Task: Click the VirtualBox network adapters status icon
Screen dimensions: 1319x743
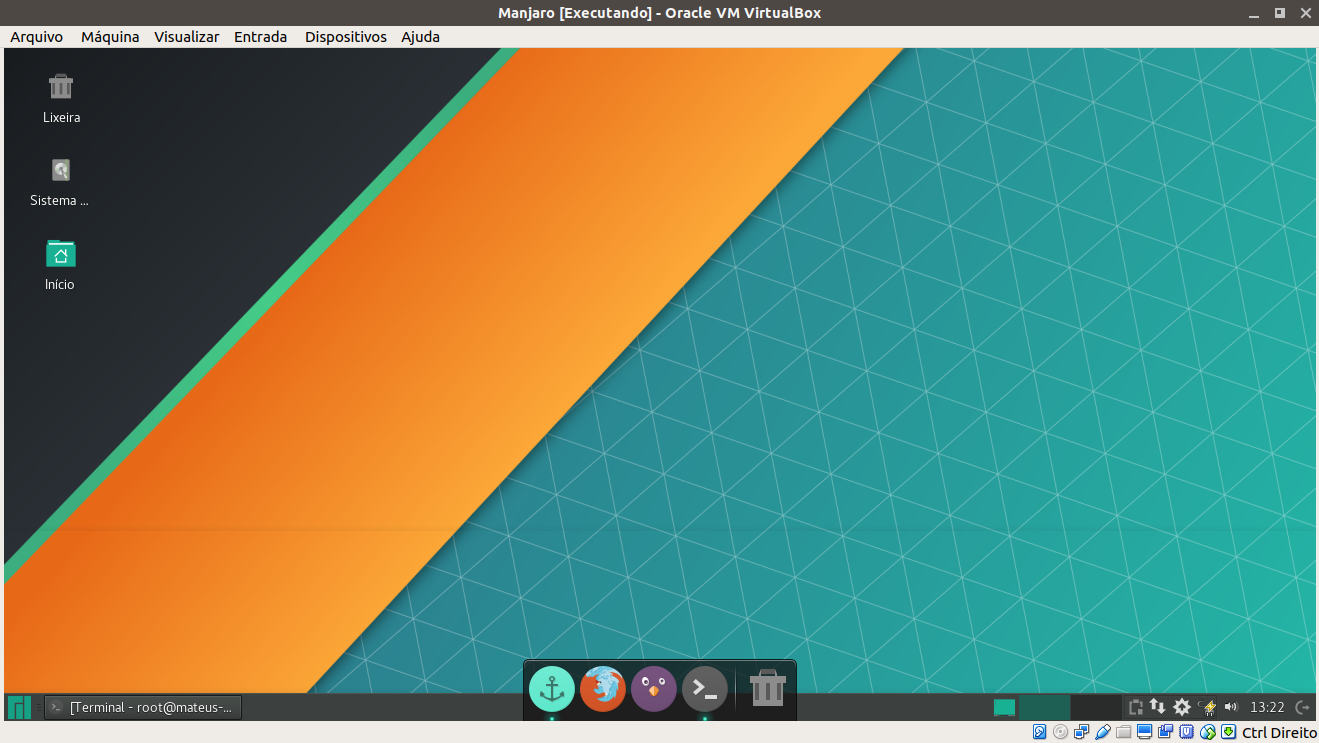Action: [x=1081, y=732]
